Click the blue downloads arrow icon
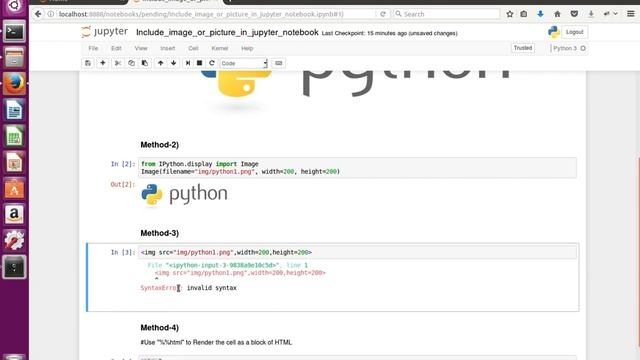The image size is (640, 360). tap(540, 14)
